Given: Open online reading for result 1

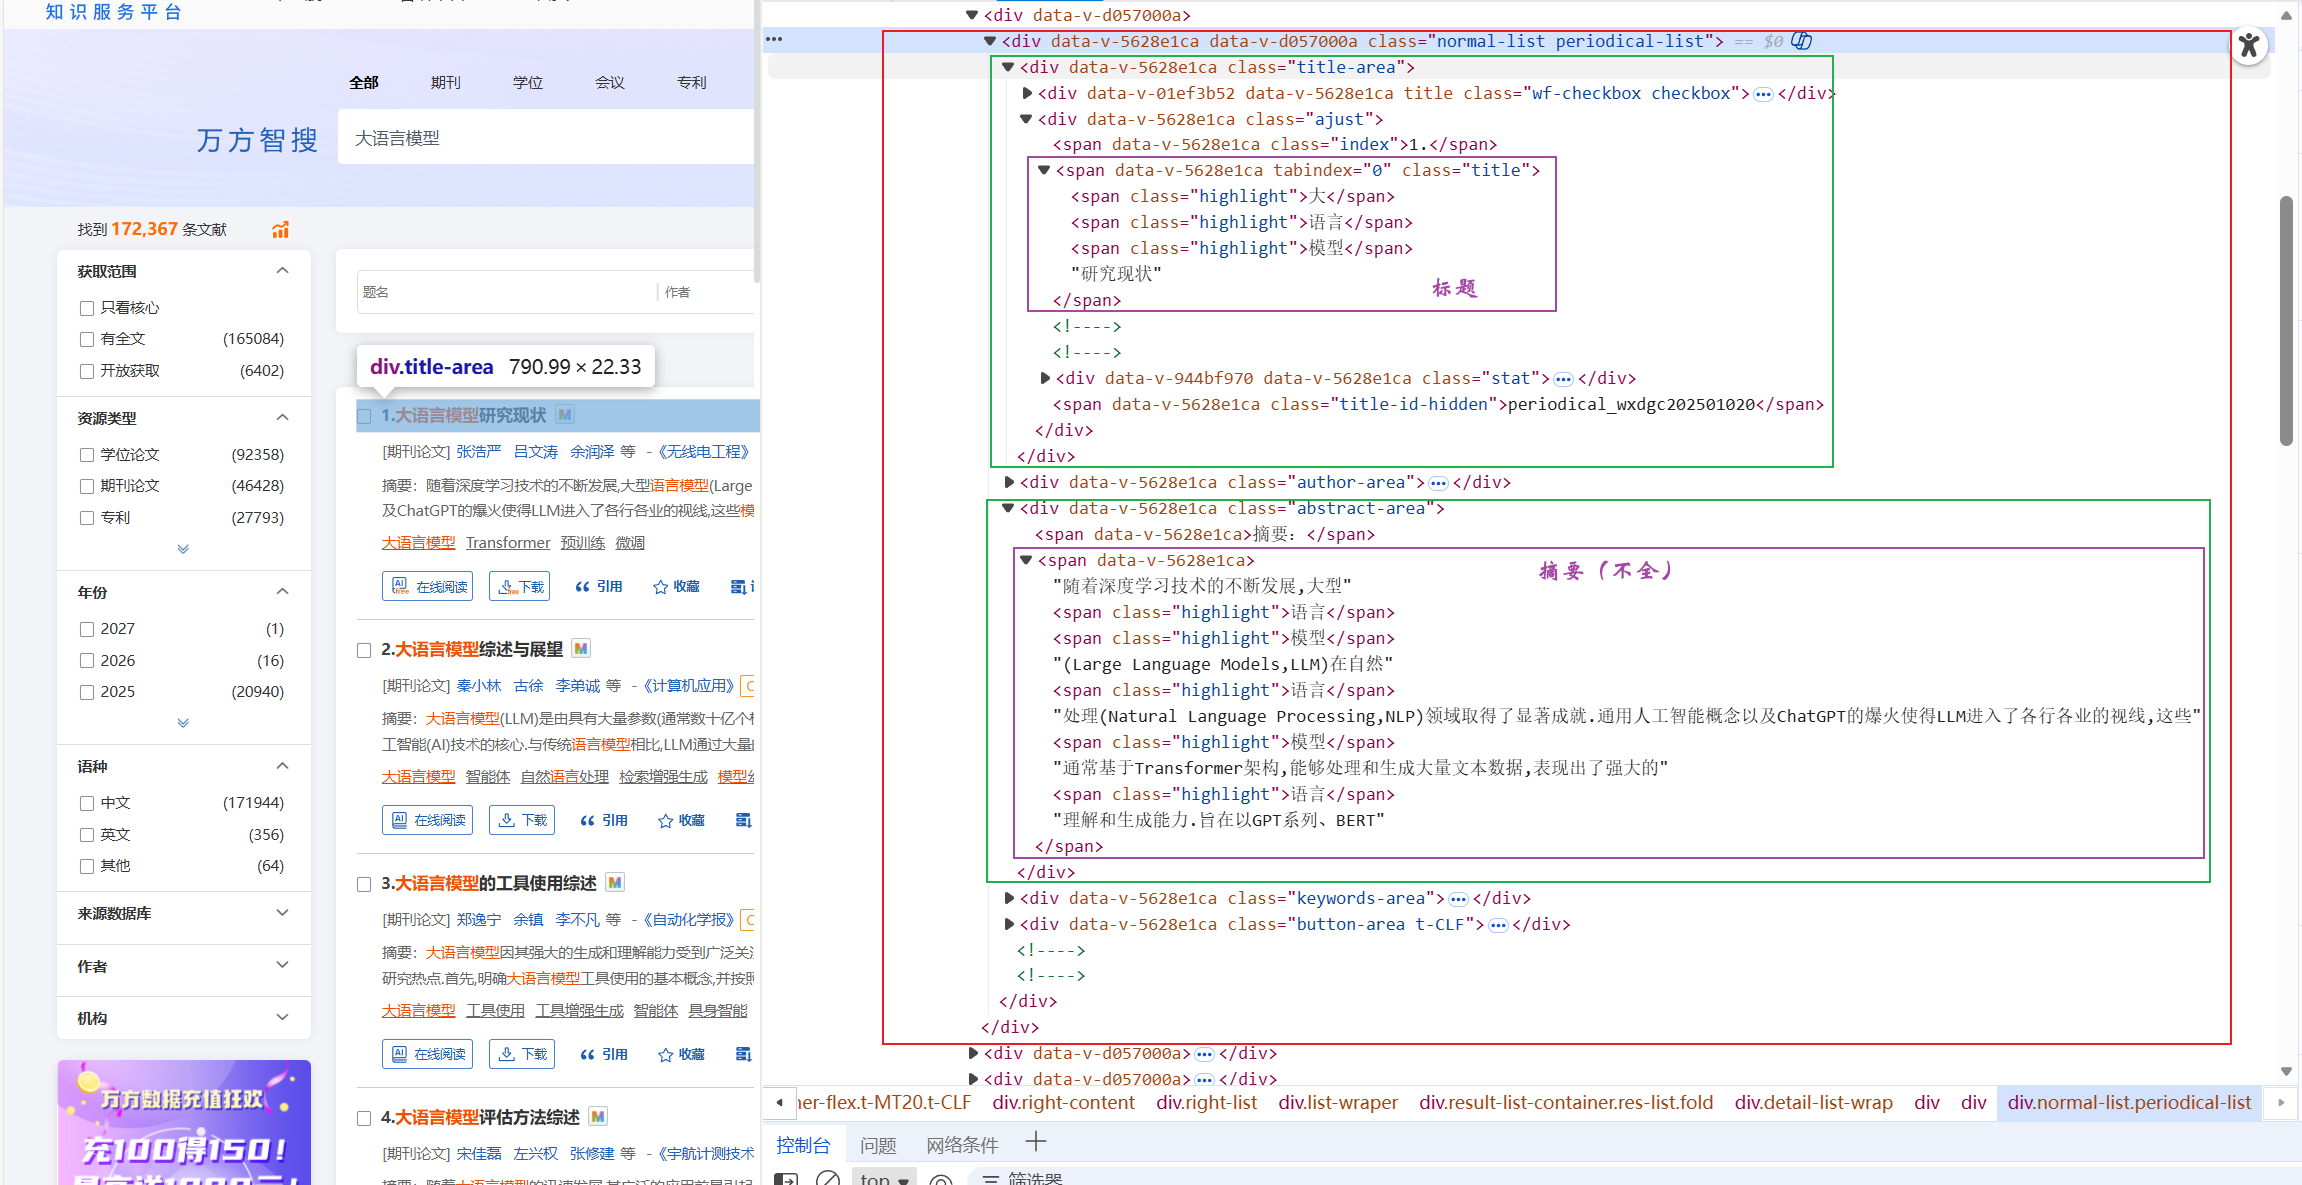Looking at the screenshot, I should [x=427, y=587].
